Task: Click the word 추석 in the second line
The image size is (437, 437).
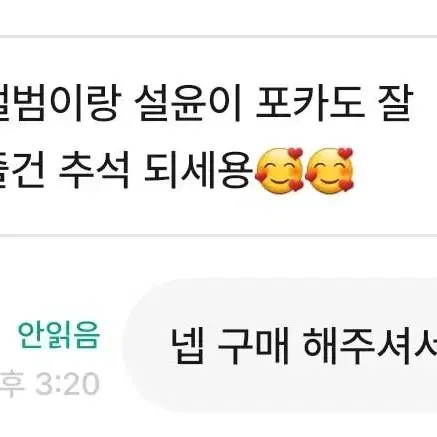Action: (x=94, y=171)
